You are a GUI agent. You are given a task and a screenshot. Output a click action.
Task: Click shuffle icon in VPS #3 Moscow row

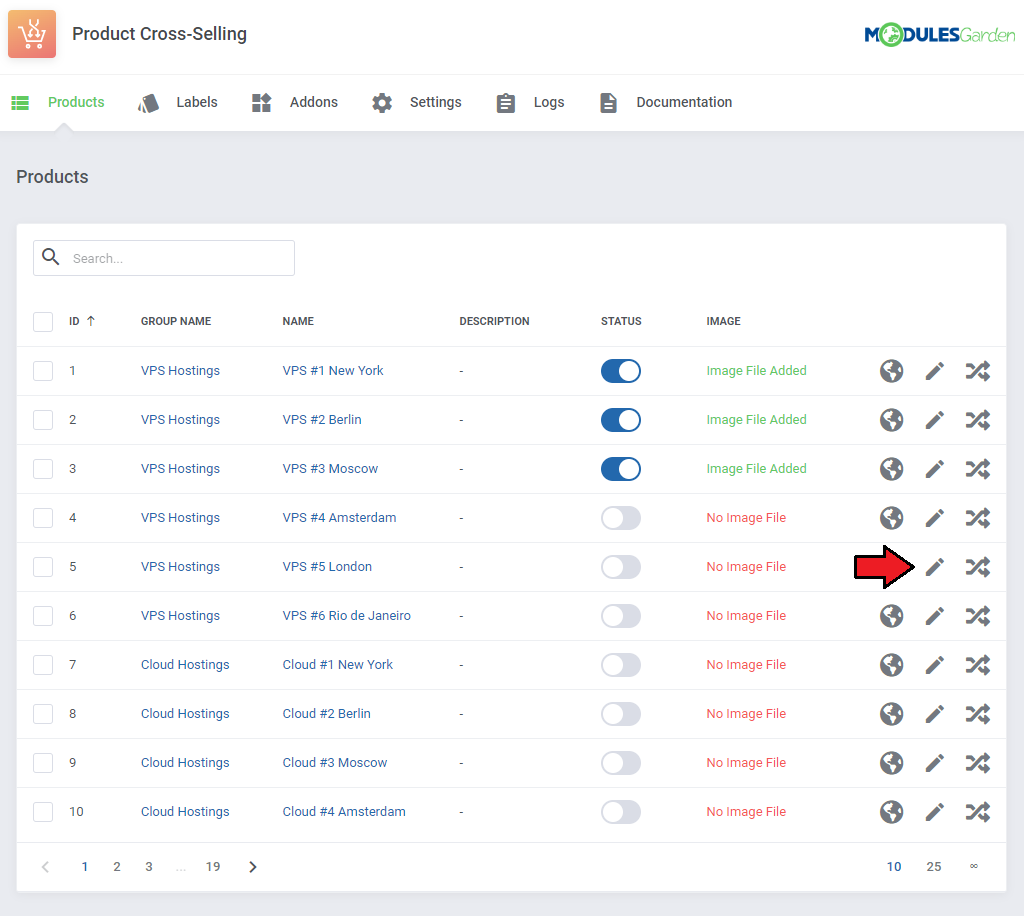coord(978,469)
